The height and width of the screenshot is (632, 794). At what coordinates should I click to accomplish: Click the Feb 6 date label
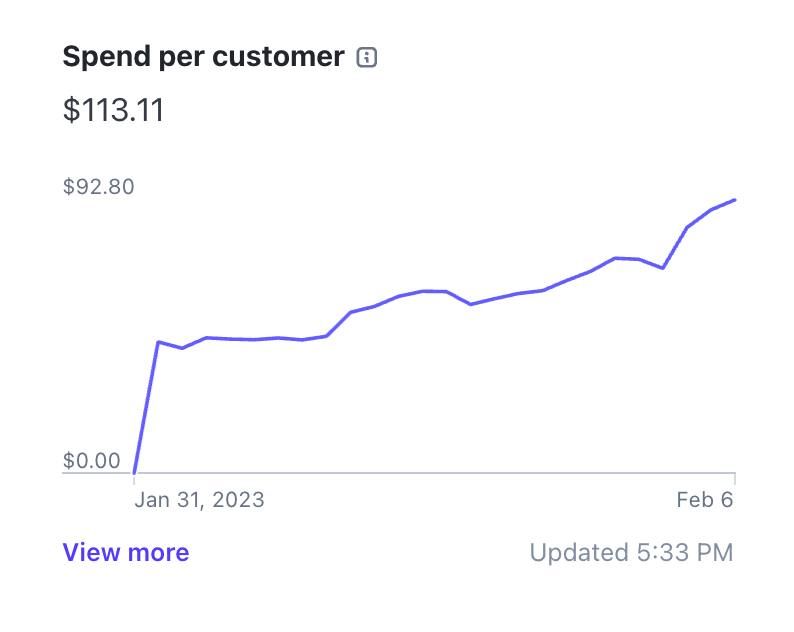(x=704, y=499)
